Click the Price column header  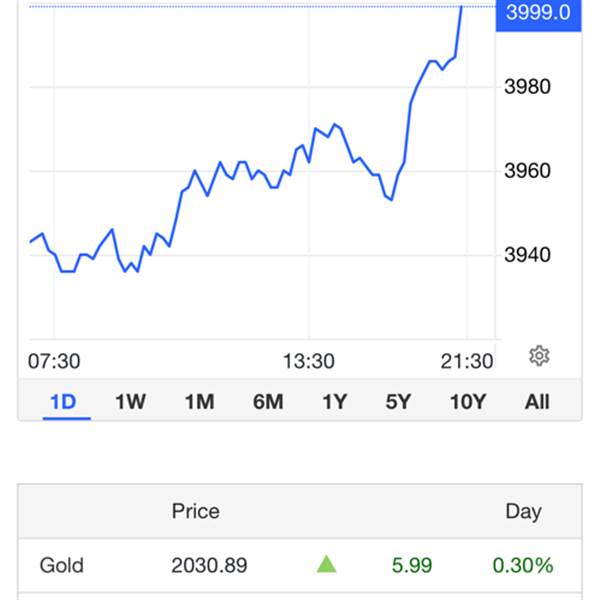(196, 511)
